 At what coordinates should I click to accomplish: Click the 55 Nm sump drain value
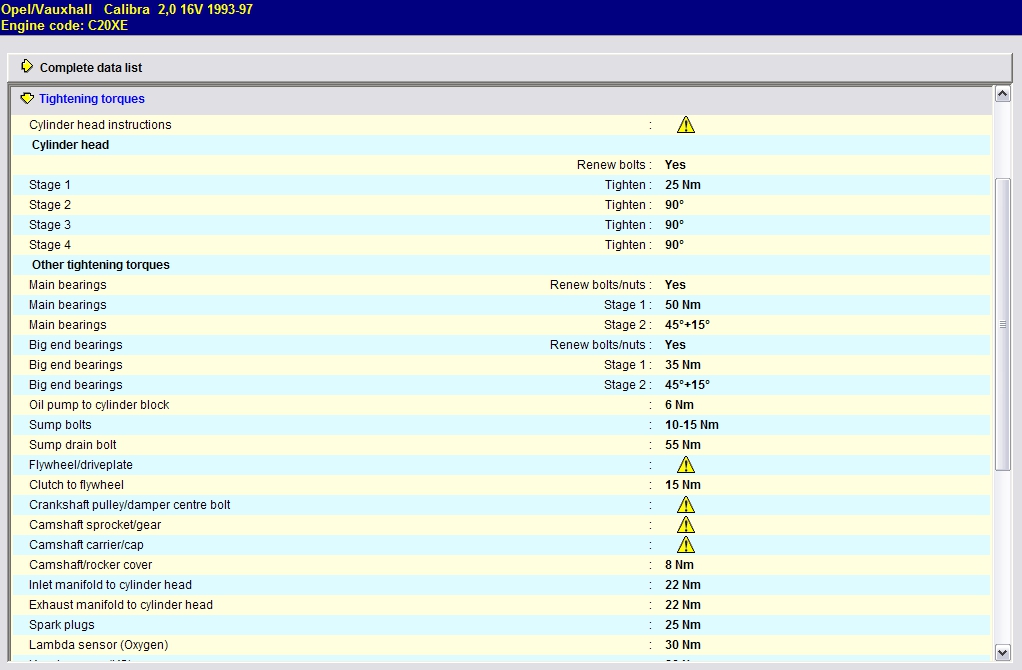(682, 445)
